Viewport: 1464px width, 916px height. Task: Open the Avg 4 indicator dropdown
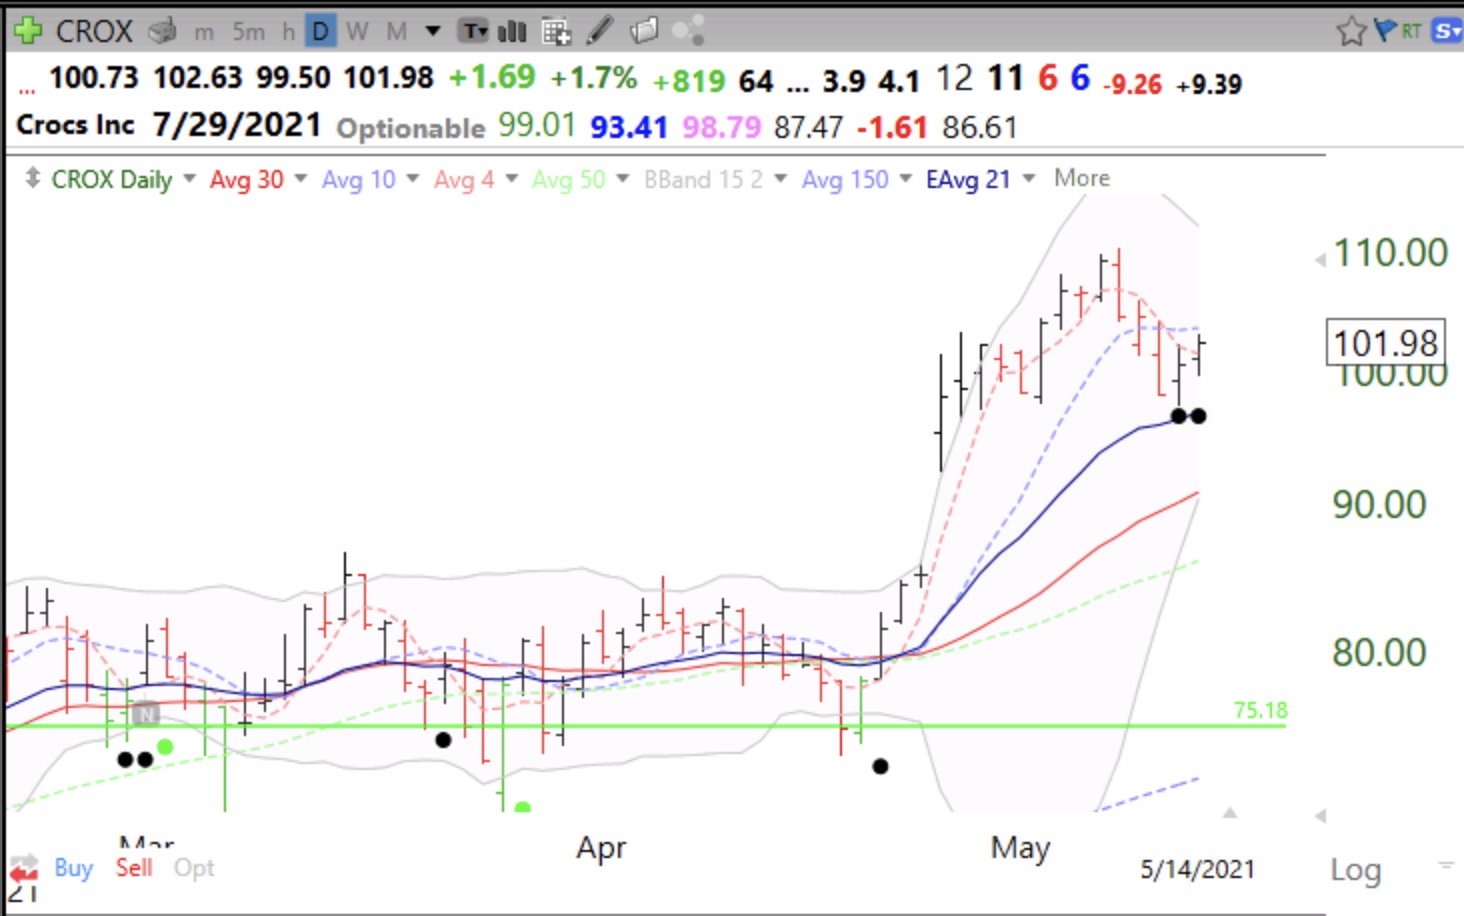[x=511, y=179]
